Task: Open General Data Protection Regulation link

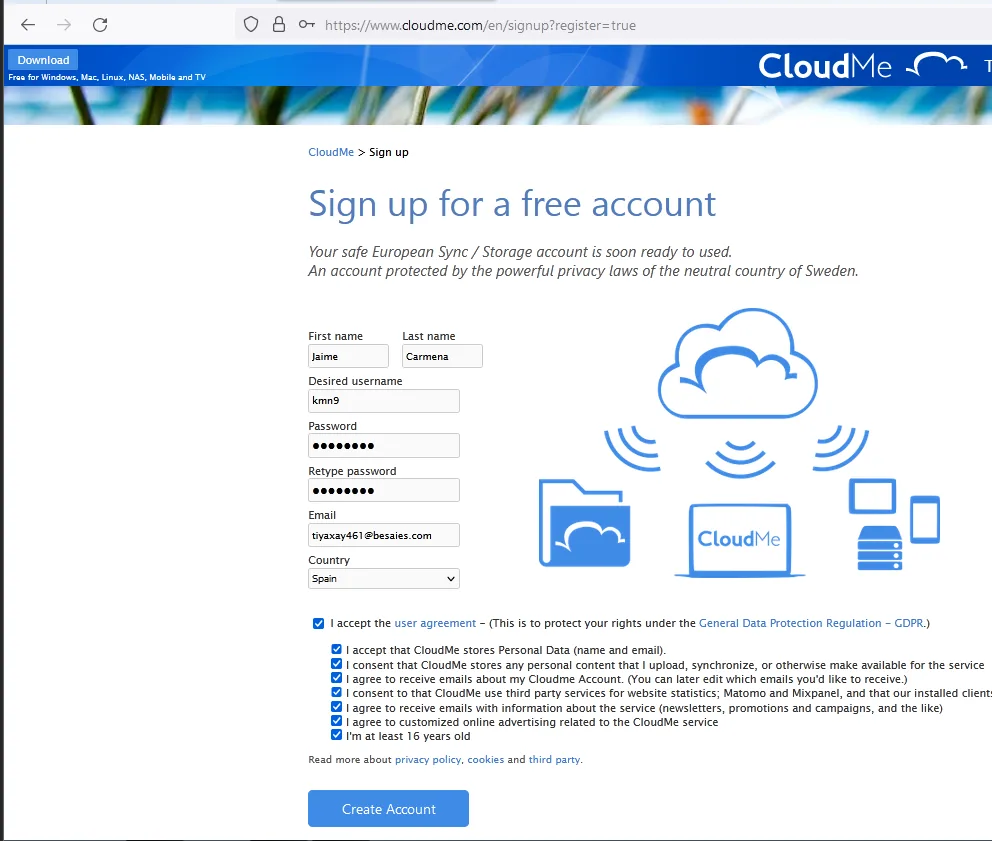Action: [811, 623]
